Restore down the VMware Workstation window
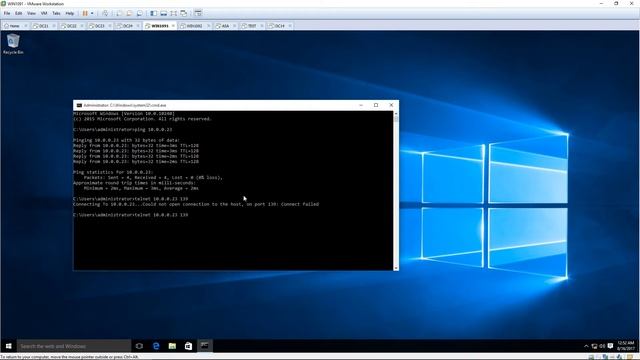The width and height of the screenshot is (640, 360). pos(616,3)
